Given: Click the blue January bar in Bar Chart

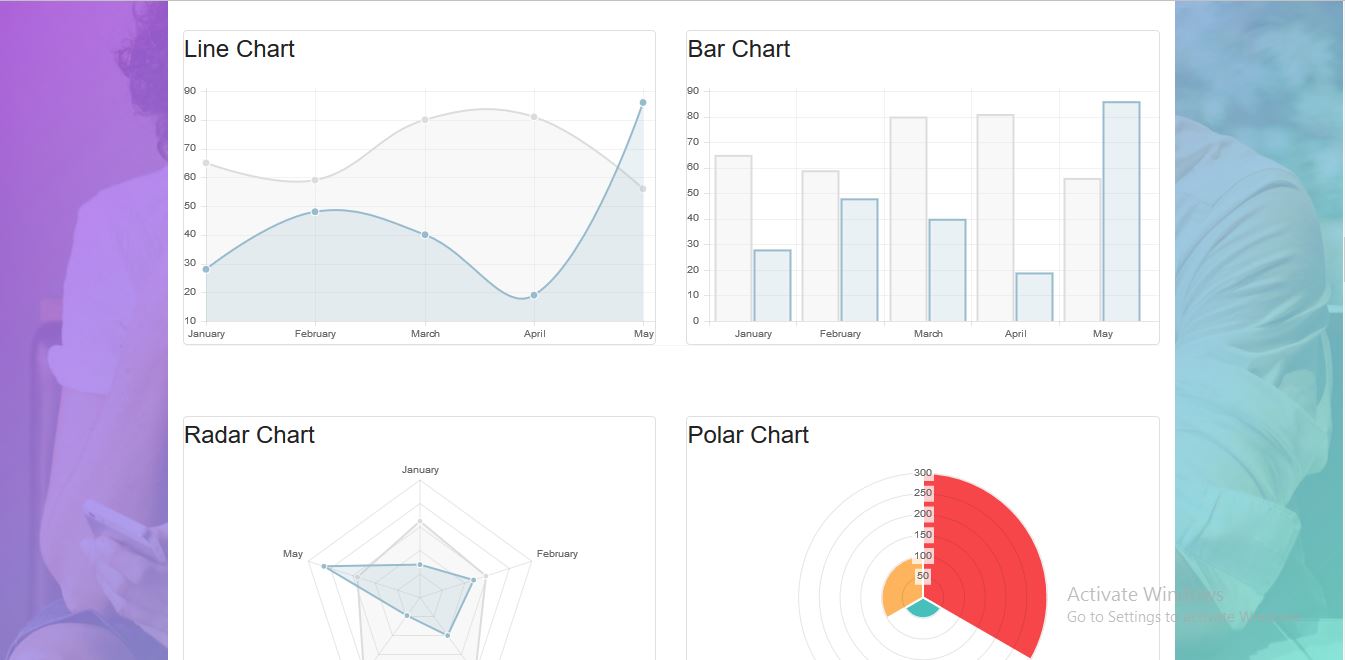Looking at the screenshot, I should pos(772,286).
